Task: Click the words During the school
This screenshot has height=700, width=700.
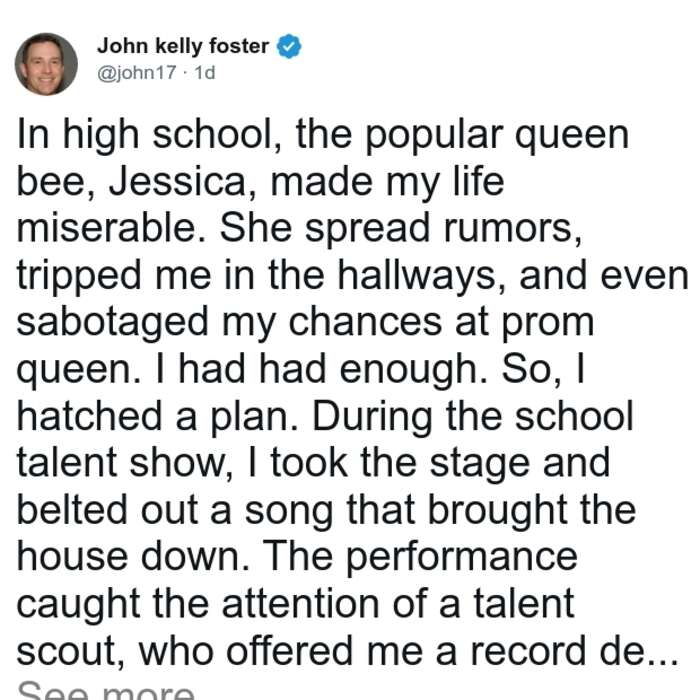Action: (473, 417)
